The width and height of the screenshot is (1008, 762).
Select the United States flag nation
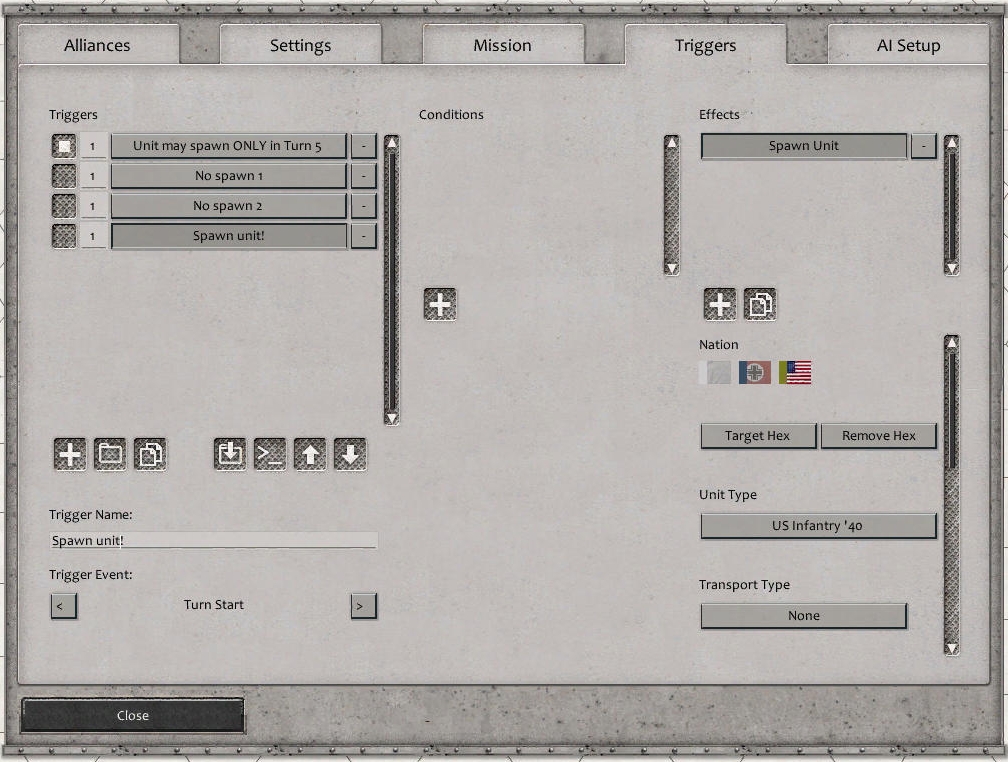pyautogui.click(x=795, y=372)
